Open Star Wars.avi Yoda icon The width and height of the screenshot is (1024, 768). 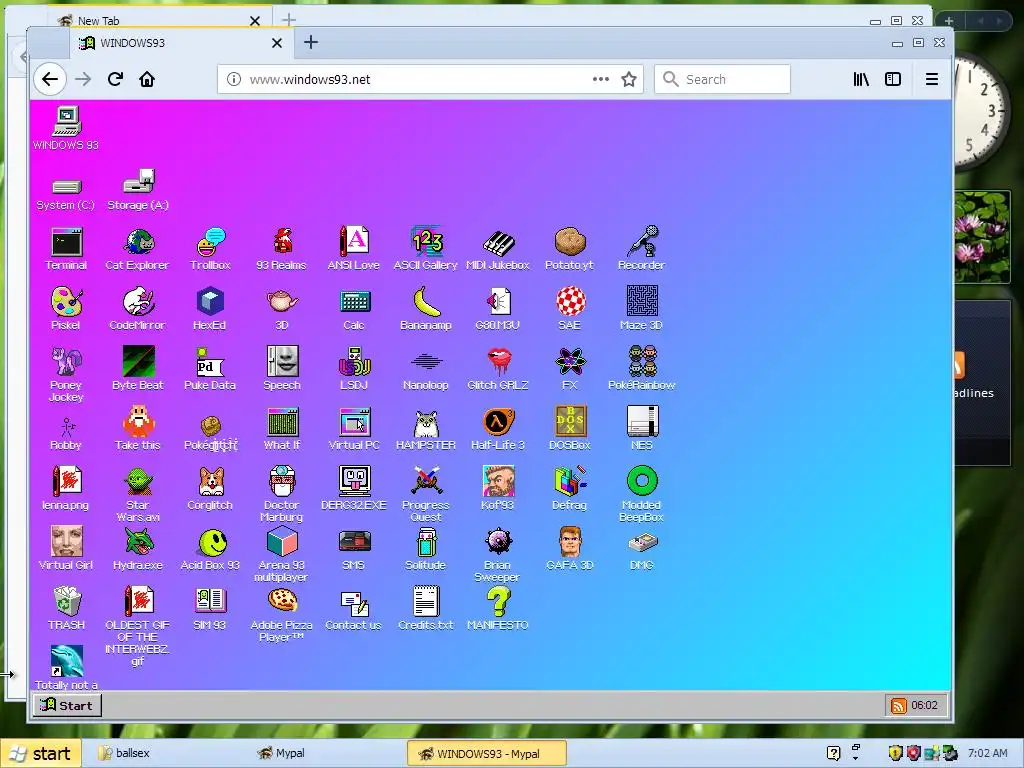click(x=138, y=494)
